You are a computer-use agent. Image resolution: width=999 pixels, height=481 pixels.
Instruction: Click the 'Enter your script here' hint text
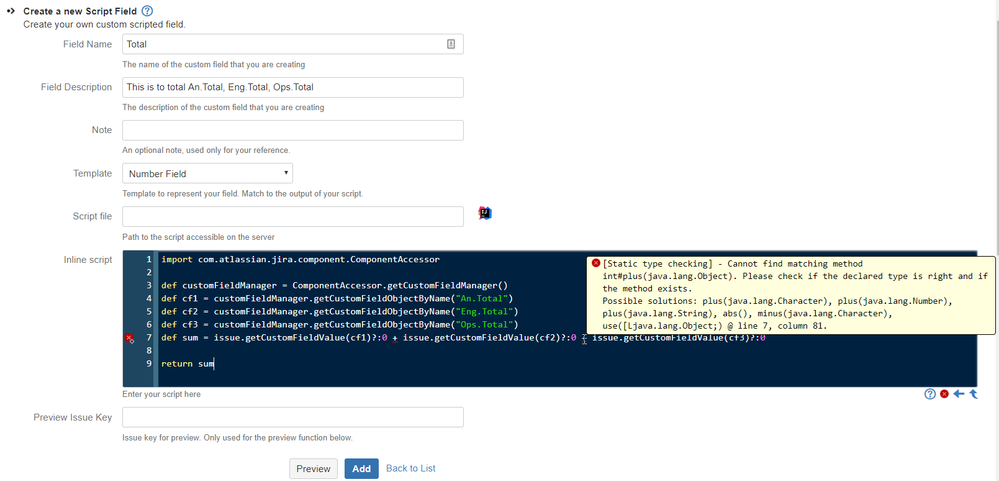click(x=161, y=394)
